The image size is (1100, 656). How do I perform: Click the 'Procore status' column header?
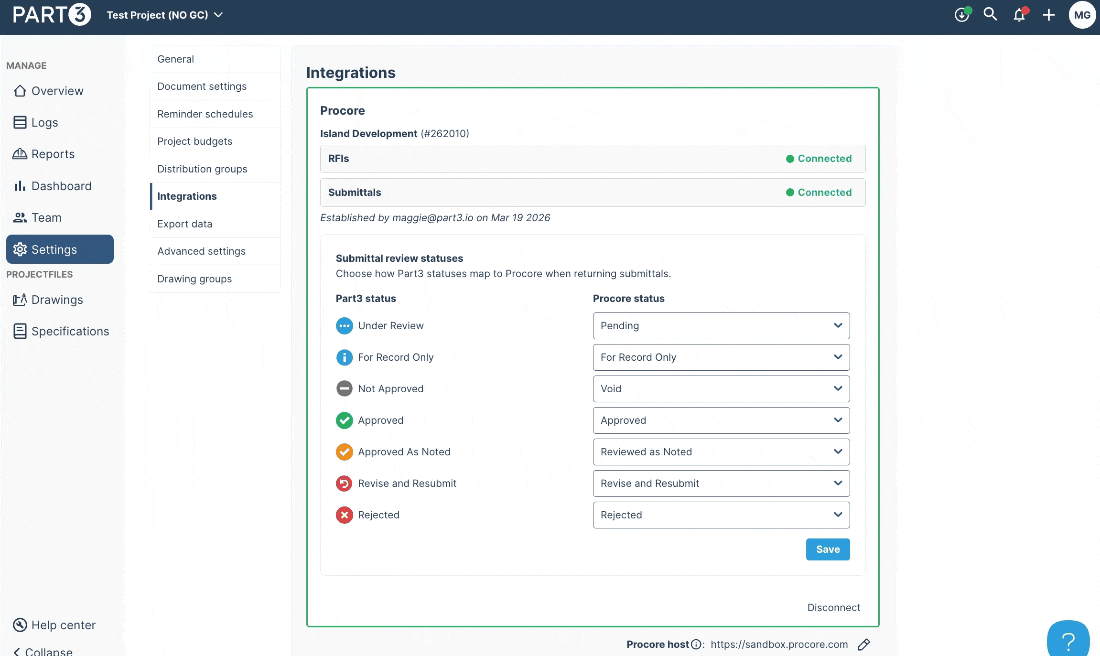629,298
